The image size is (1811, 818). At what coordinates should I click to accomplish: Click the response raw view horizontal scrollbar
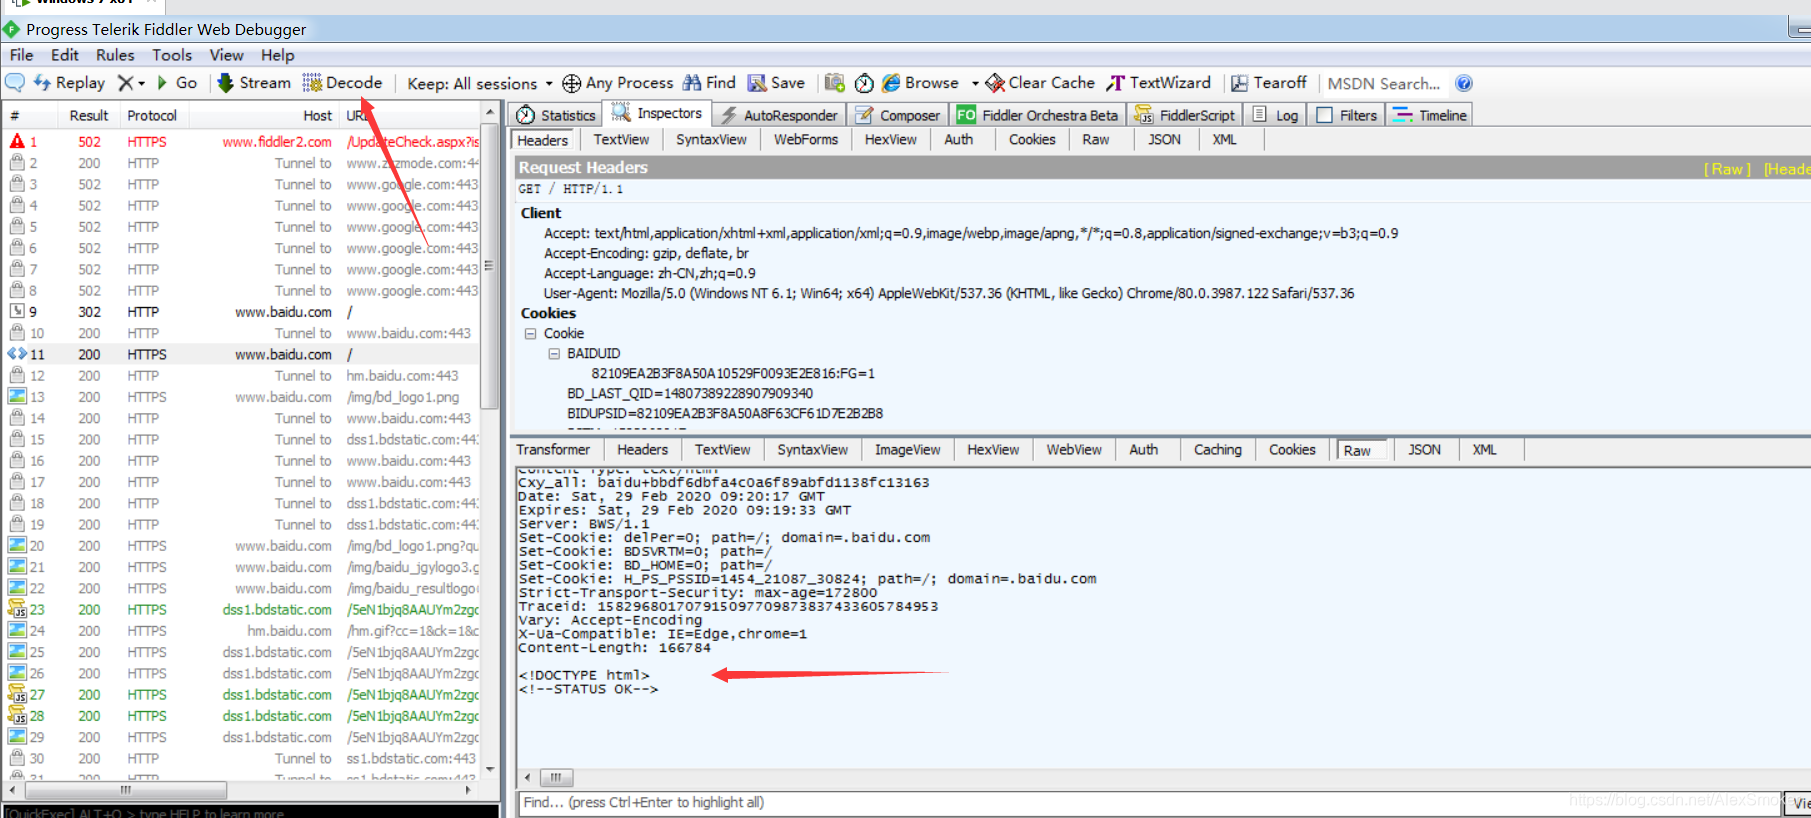pyautogui.click(x=557, y=777)
